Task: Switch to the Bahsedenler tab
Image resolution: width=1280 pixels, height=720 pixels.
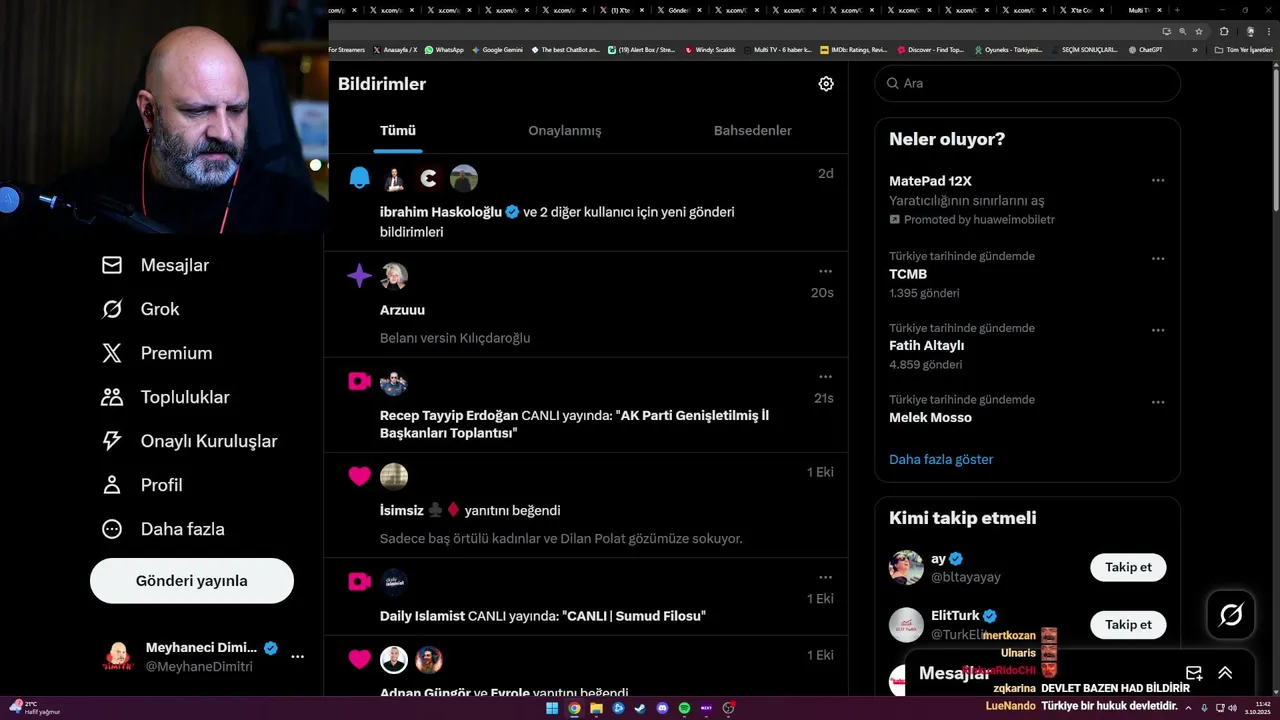Action: (x=753, y=131)
